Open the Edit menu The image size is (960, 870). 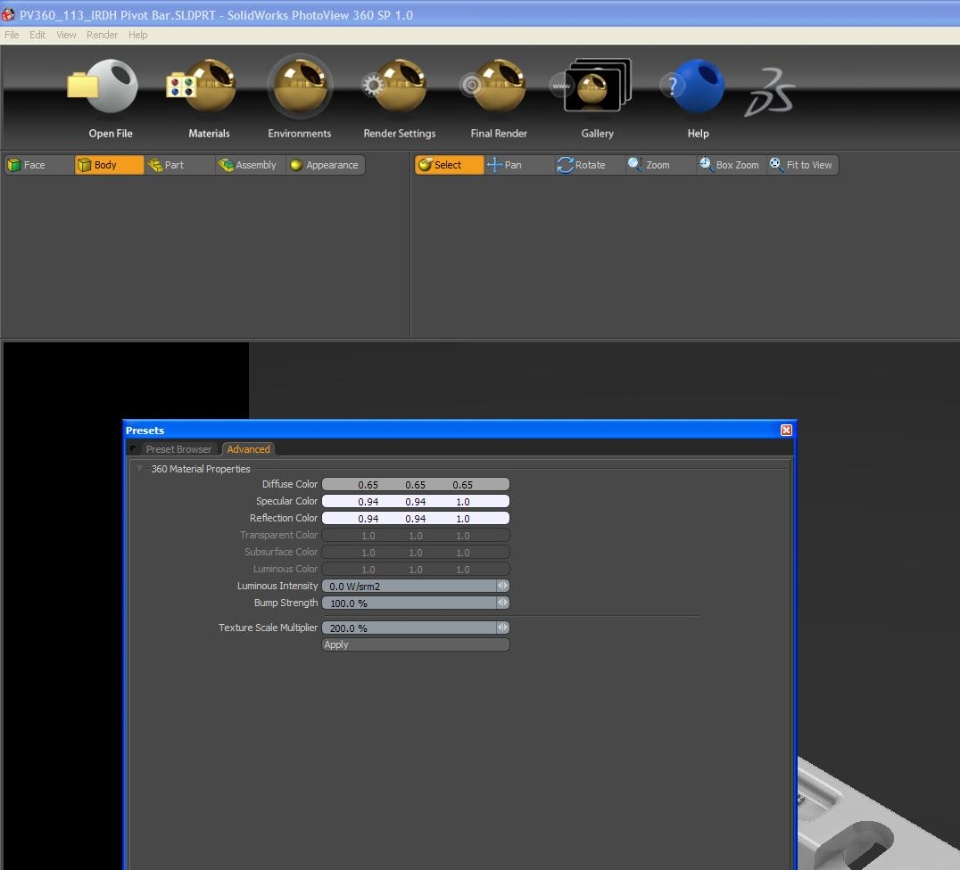(x=37, y=35)
